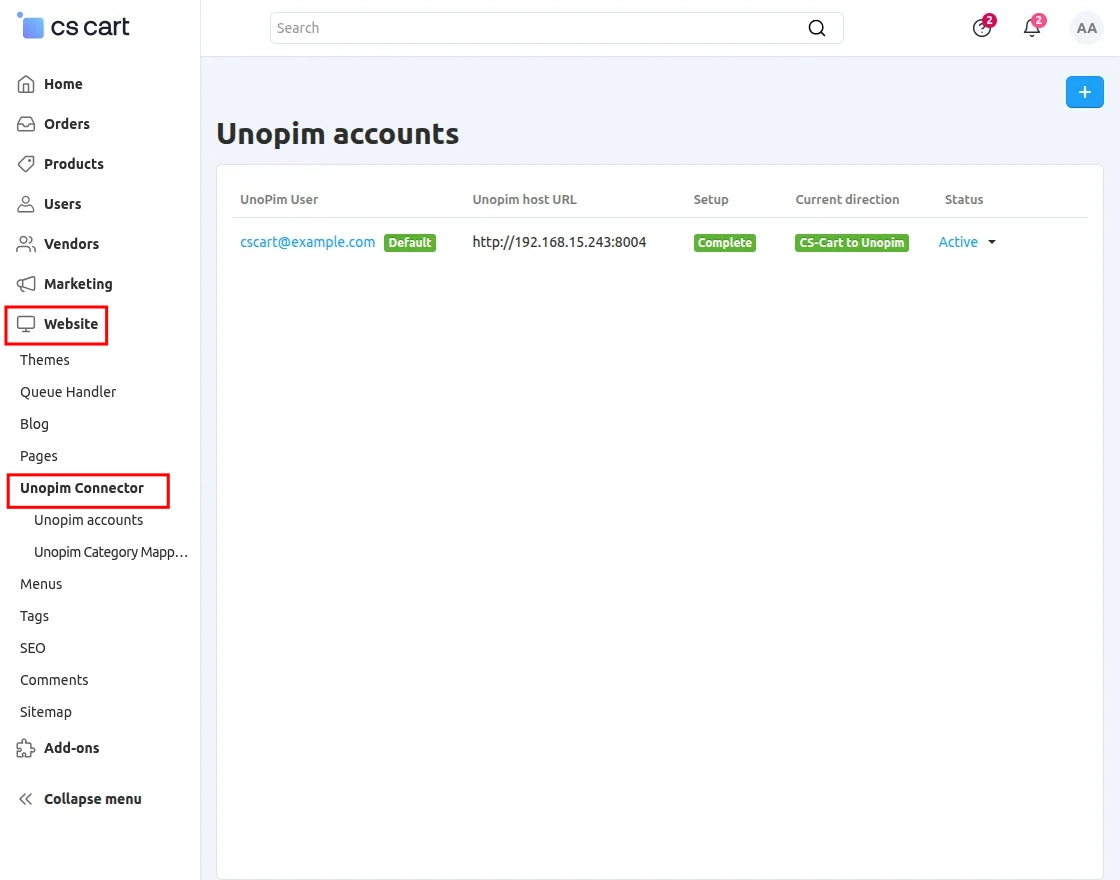Open the Products menu
This screenshot has height=880, width=1120.
(74, 164)
